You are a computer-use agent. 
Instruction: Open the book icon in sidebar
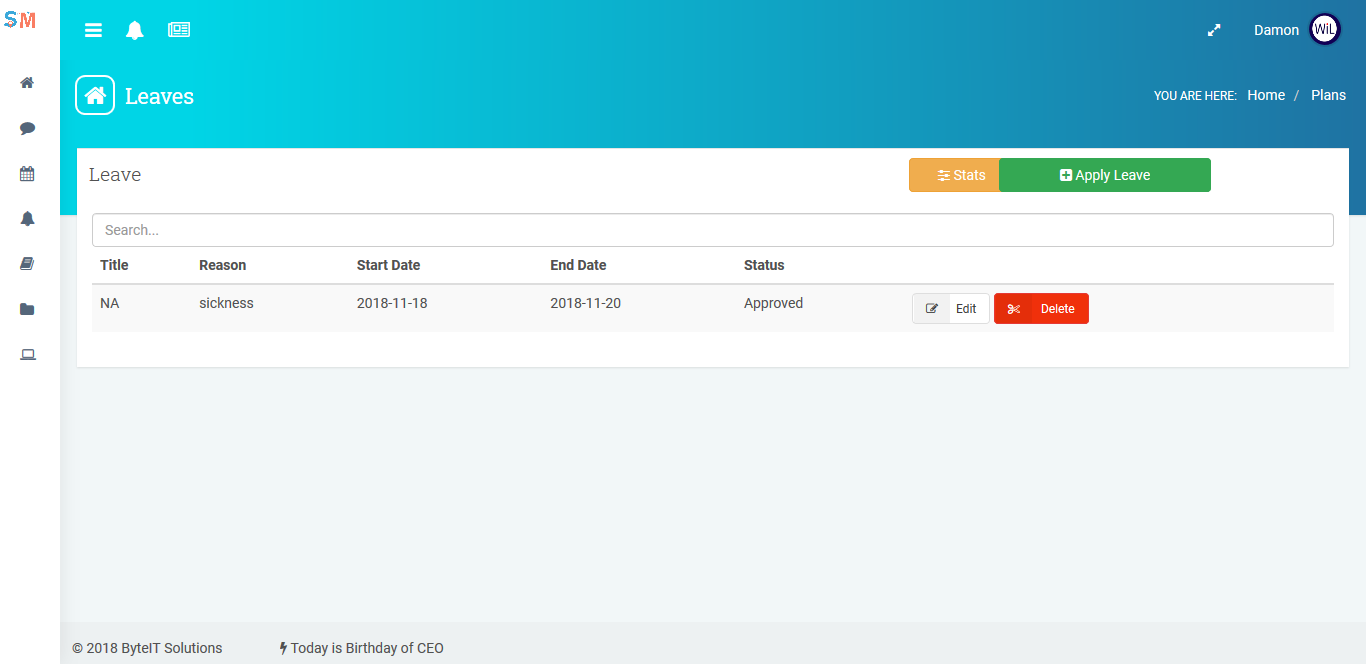pos(28,264)
